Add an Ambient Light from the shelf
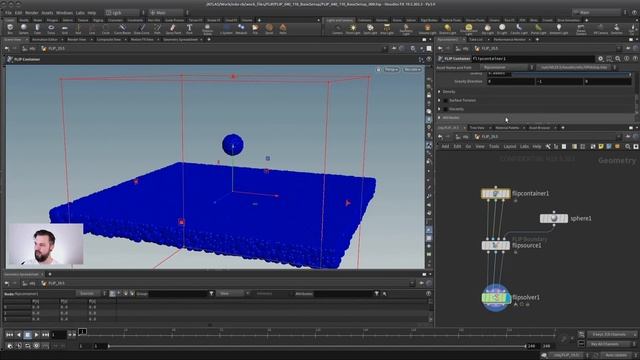The height and width of the screenshot is (360, 640). click(558, 29)
